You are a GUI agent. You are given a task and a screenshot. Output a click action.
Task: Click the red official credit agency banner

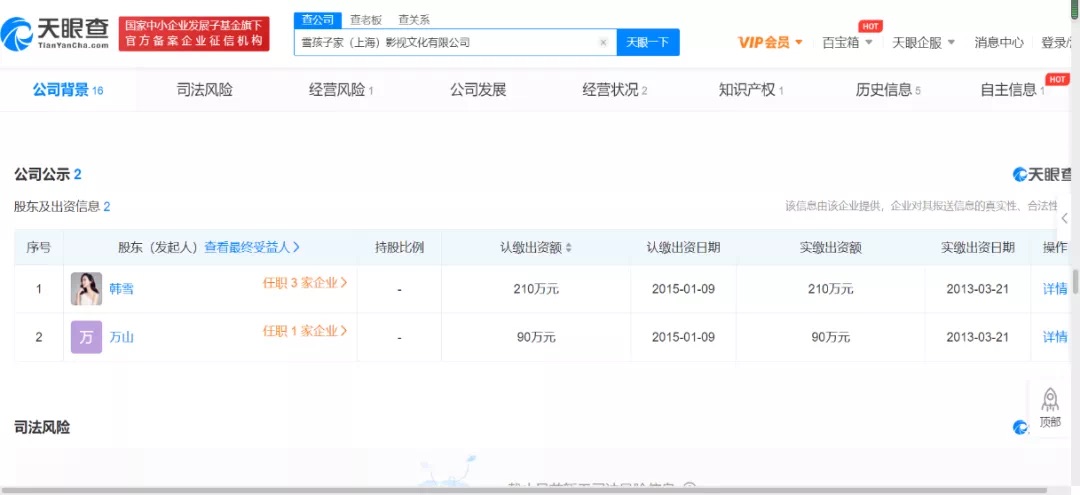[x=194, y=34]
